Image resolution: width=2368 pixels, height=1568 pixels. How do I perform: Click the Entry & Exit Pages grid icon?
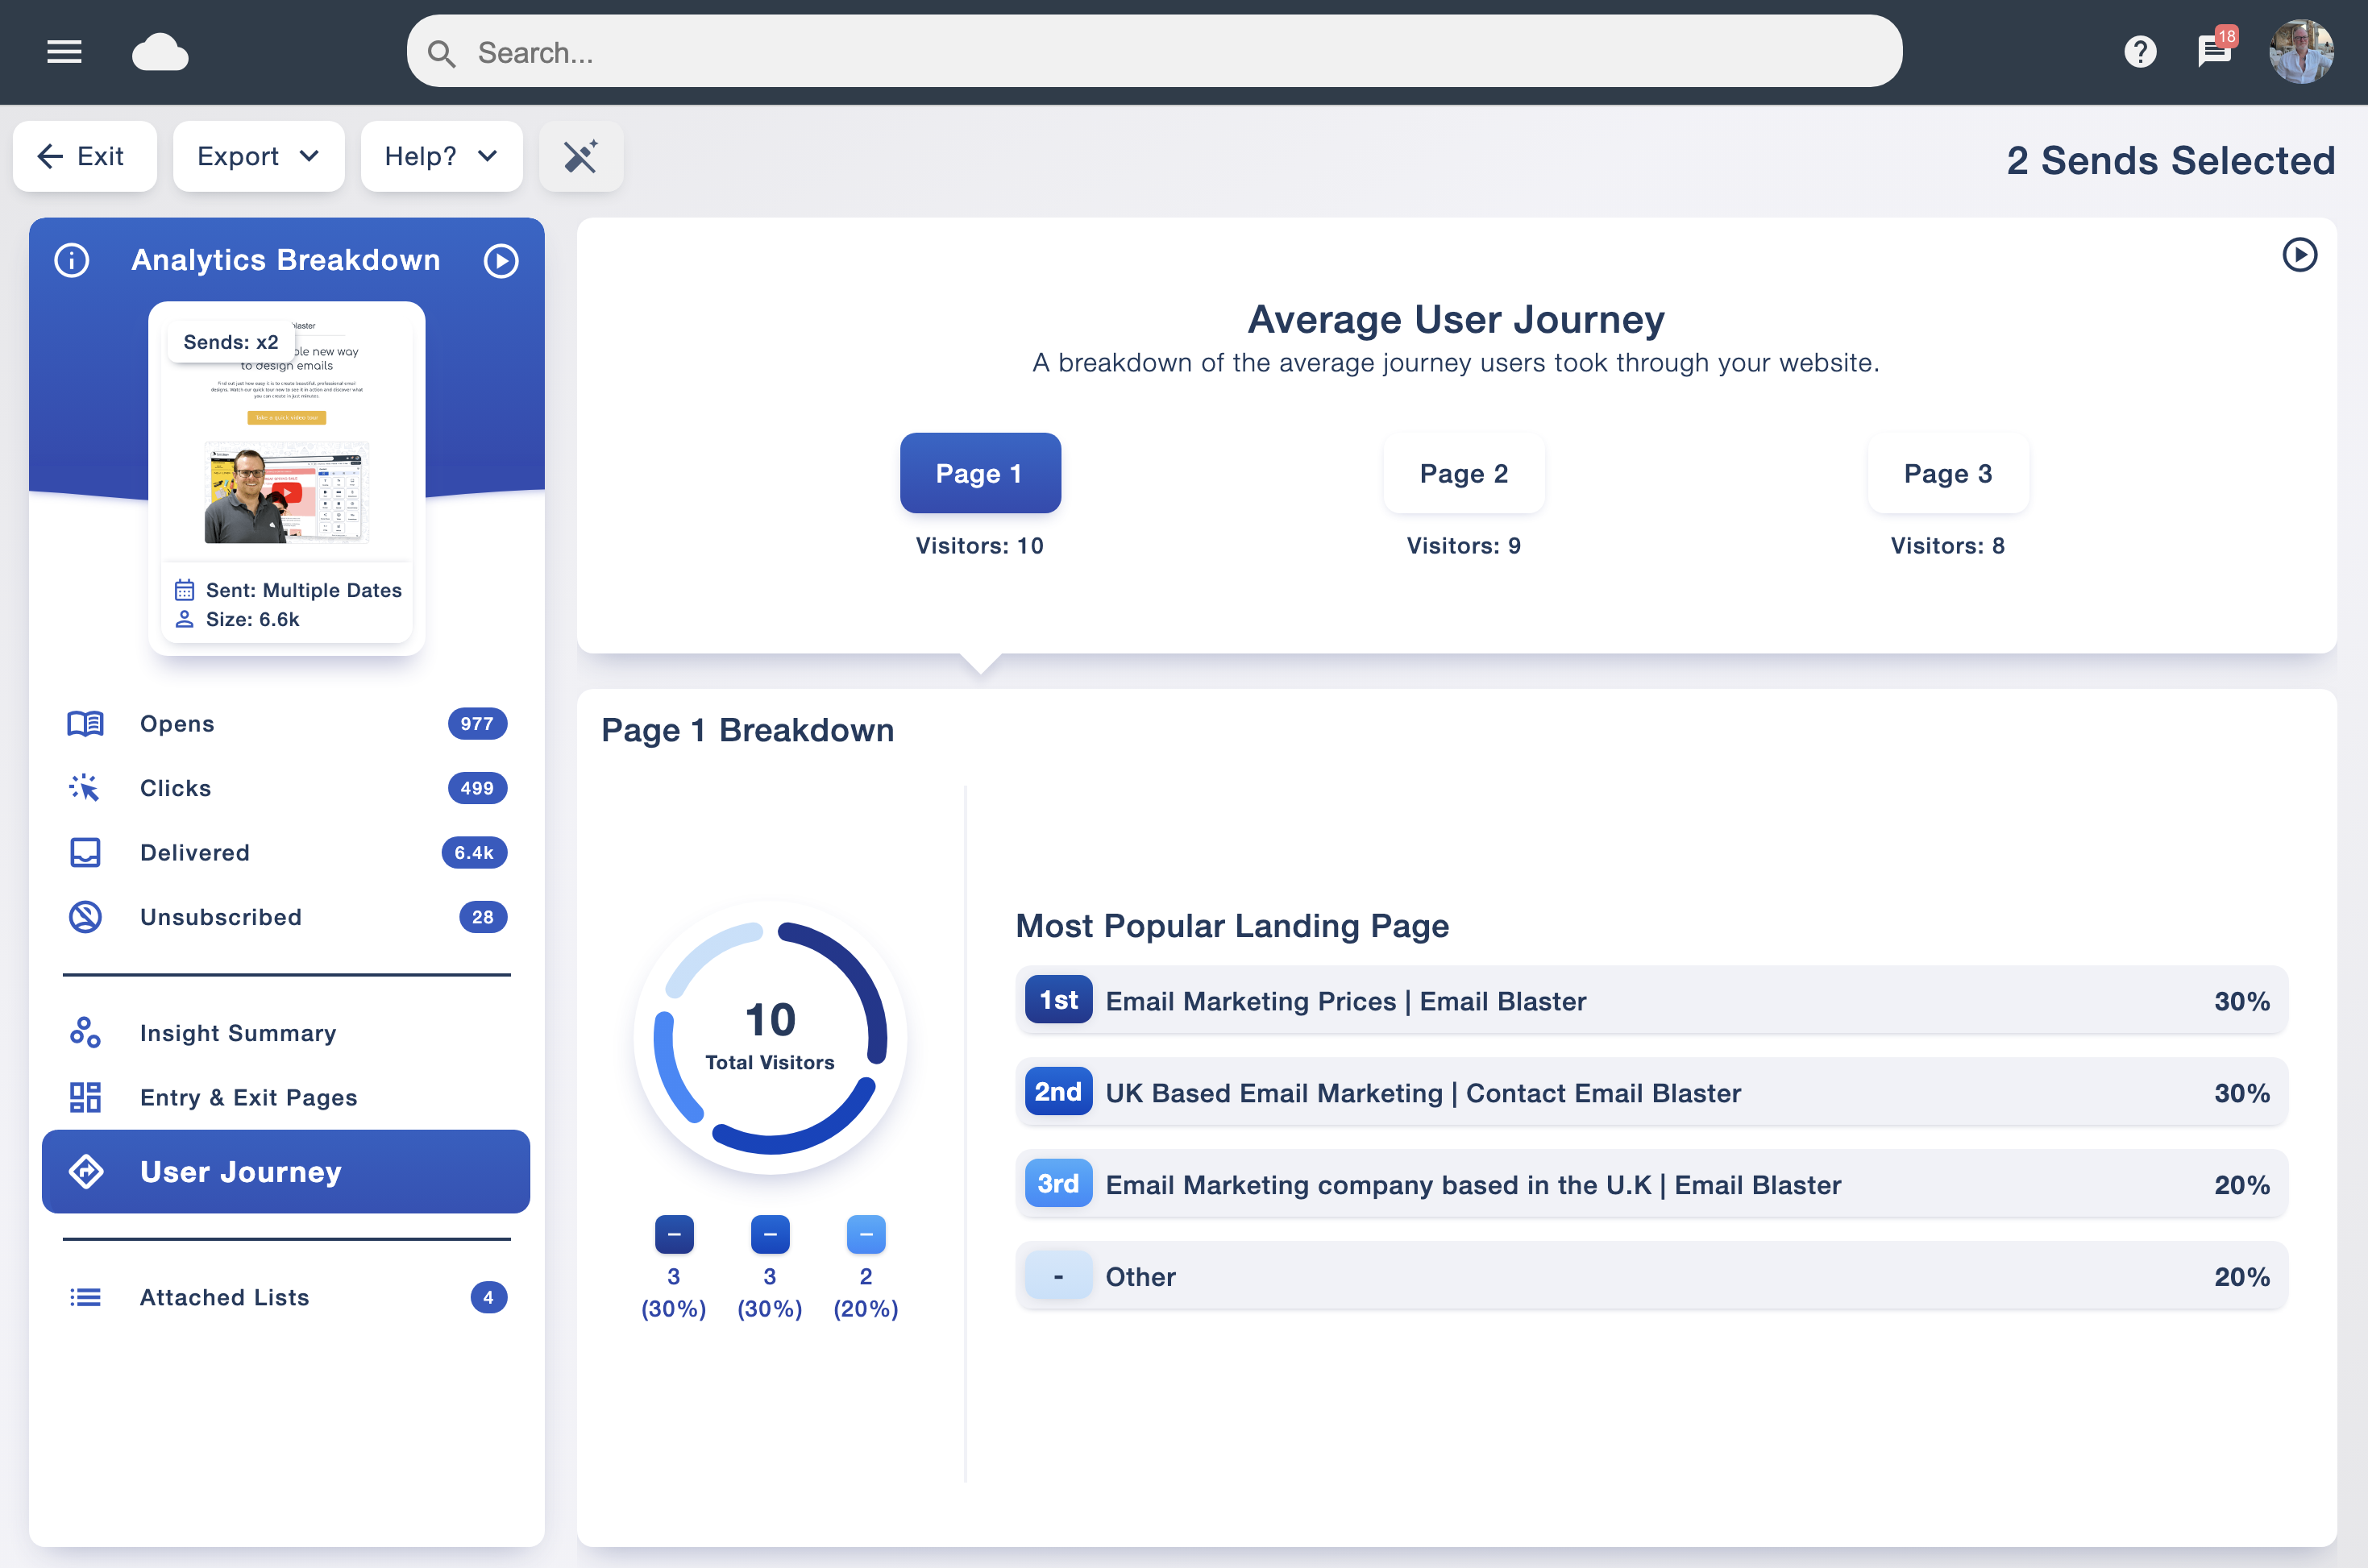point(85,1097)
